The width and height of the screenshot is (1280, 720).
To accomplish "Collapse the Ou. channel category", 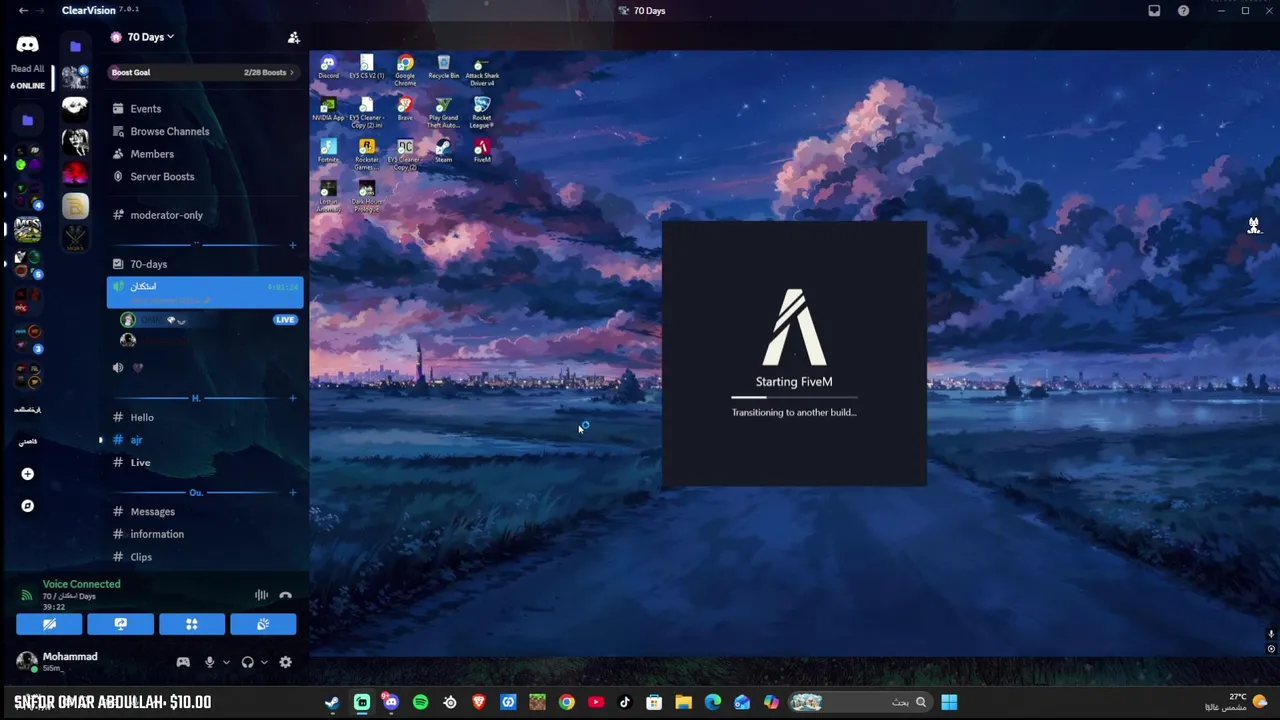I will point(196,492).
